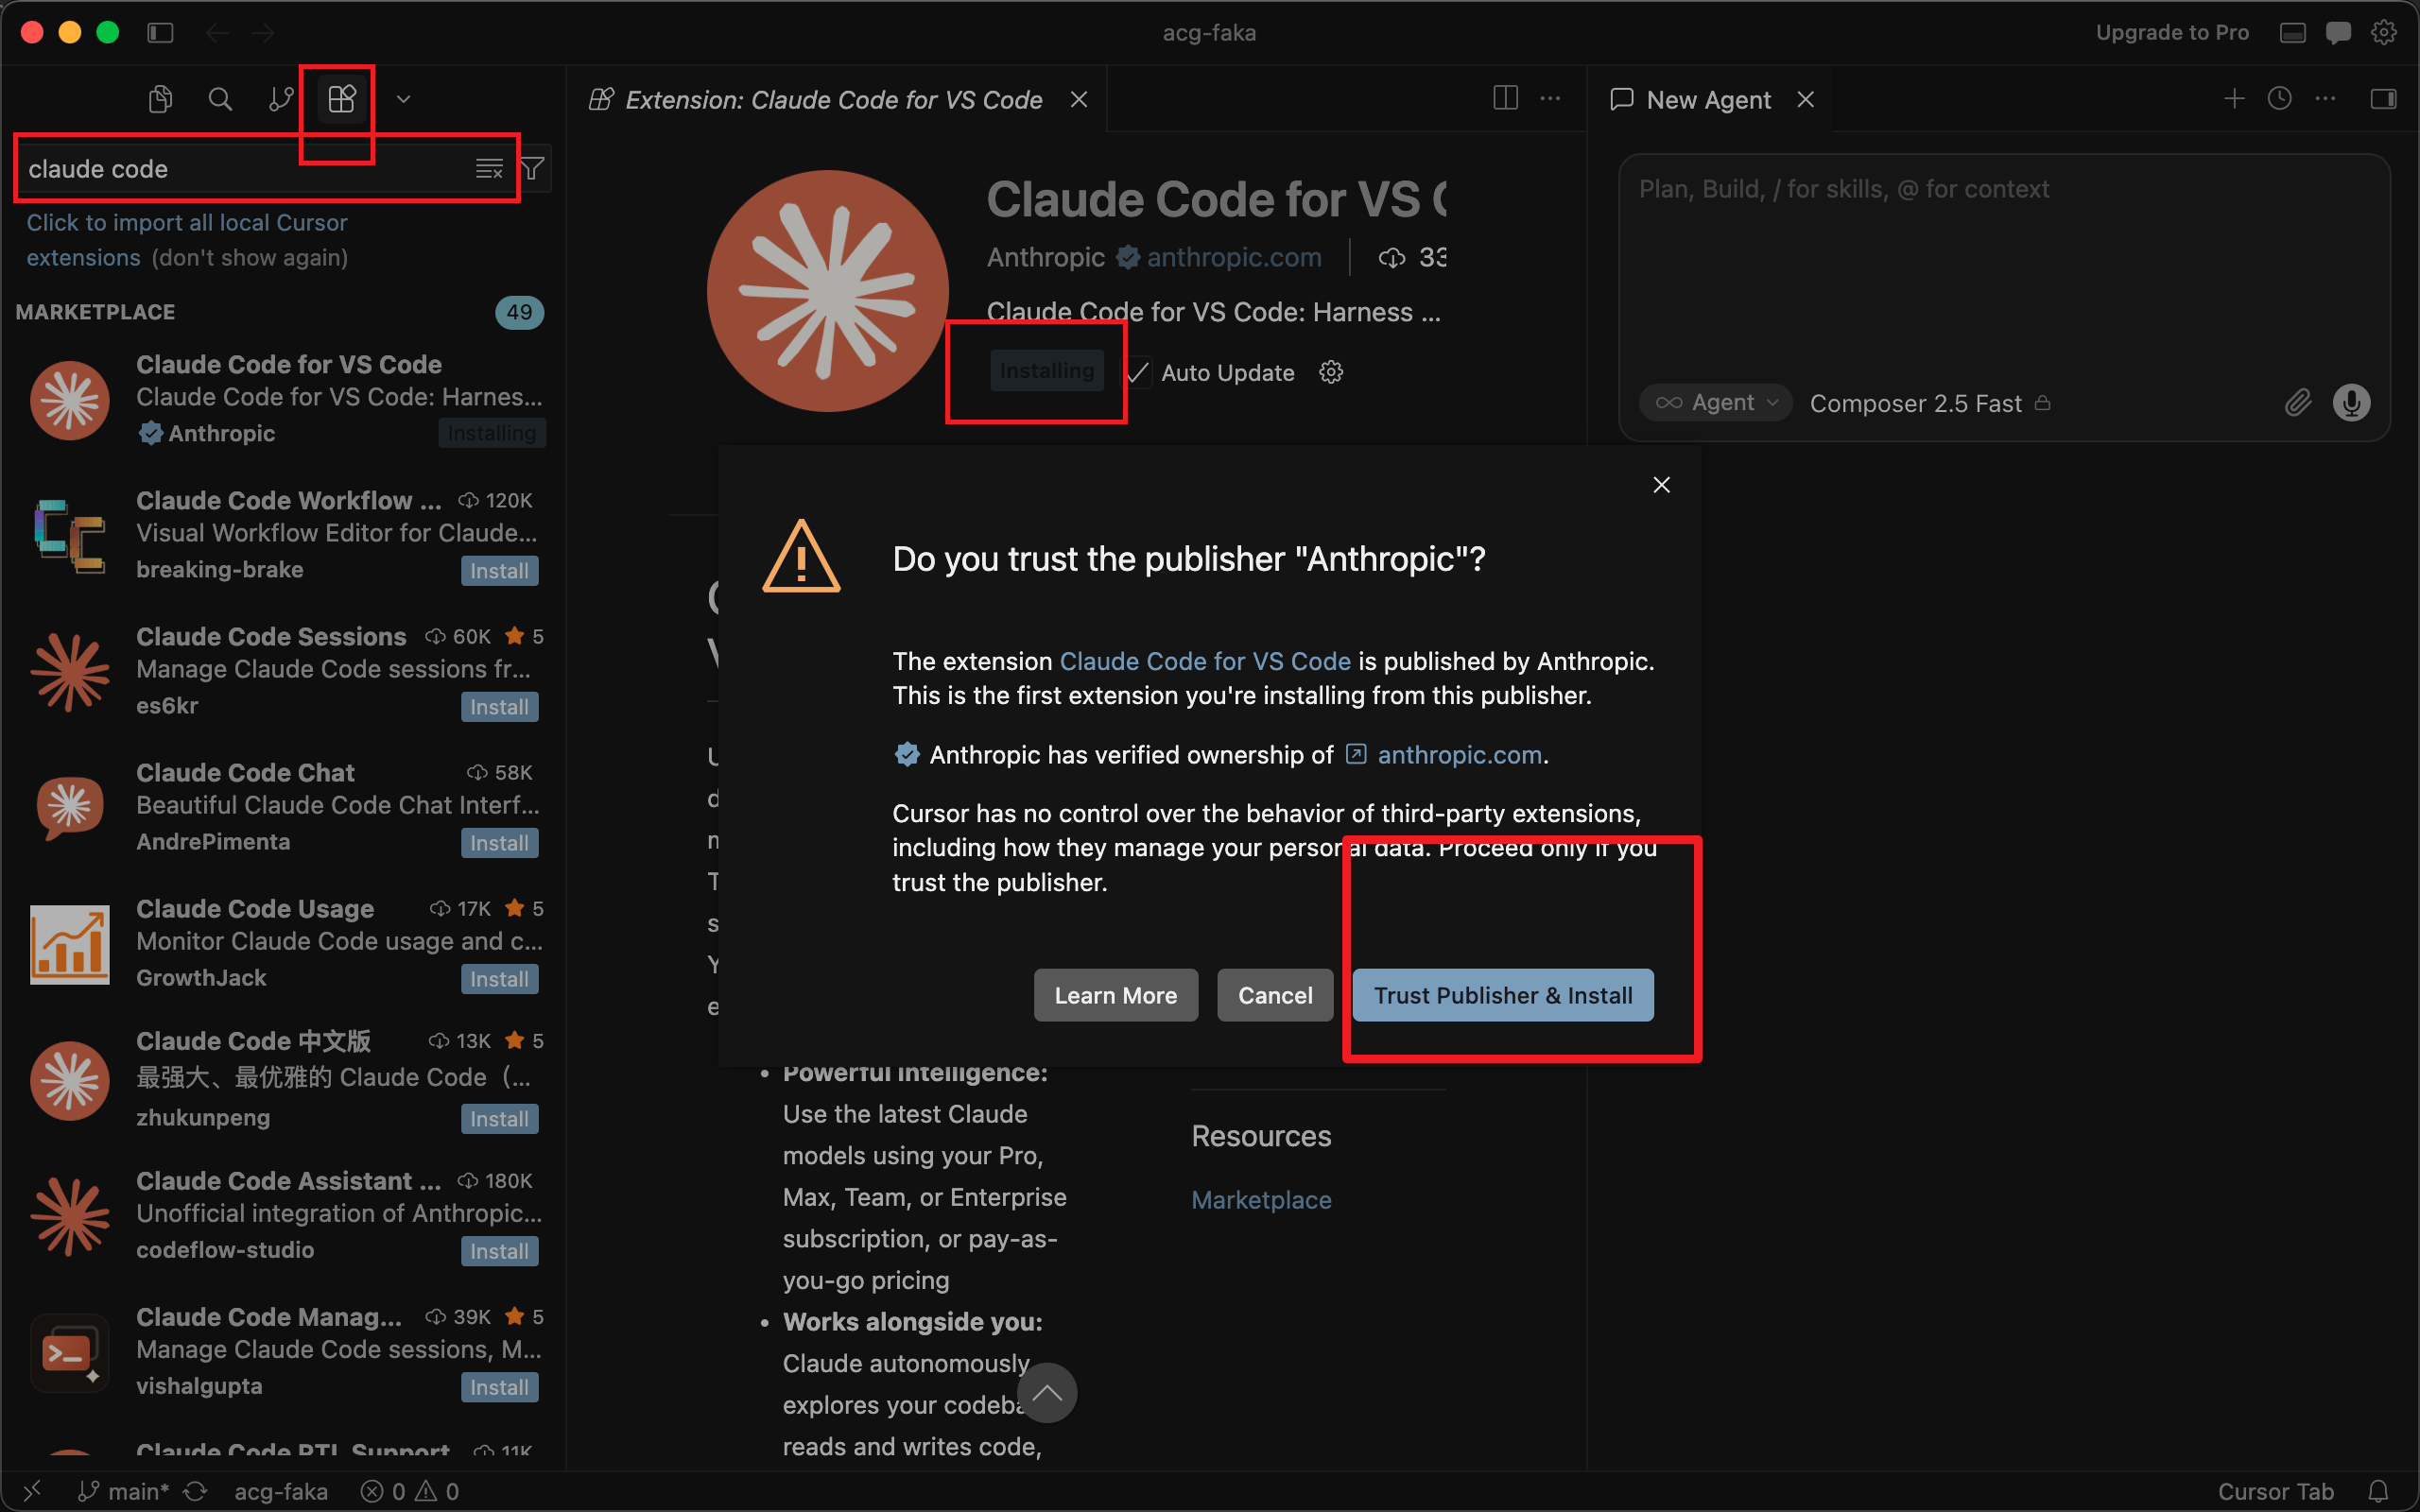
Task: Toggle the Auto Update checkbox
Action: [x=1138, y=372]
